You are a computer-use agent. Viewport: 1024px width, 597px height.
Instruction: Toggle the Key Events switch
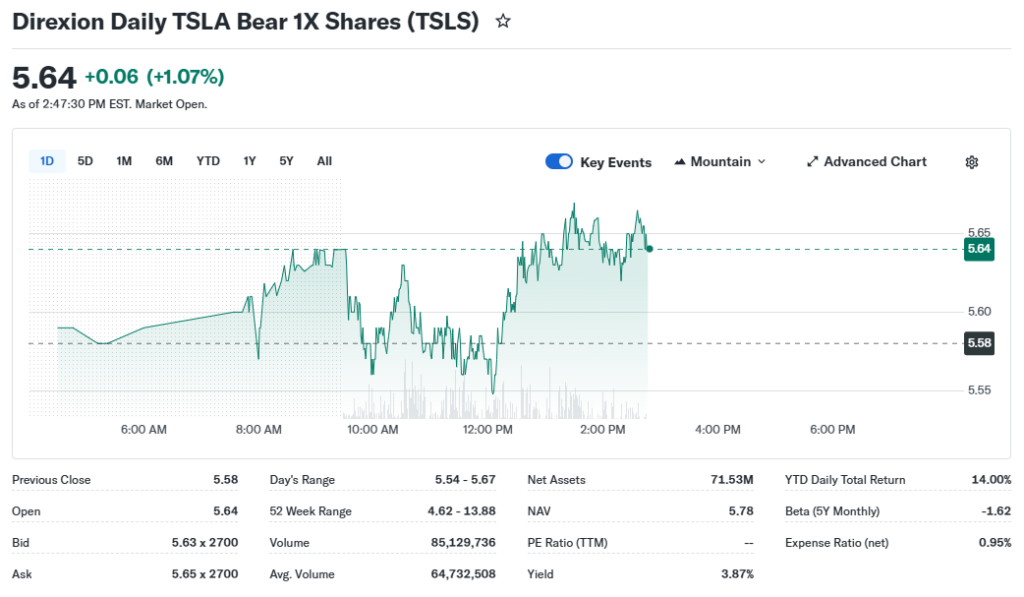(559, 162)
